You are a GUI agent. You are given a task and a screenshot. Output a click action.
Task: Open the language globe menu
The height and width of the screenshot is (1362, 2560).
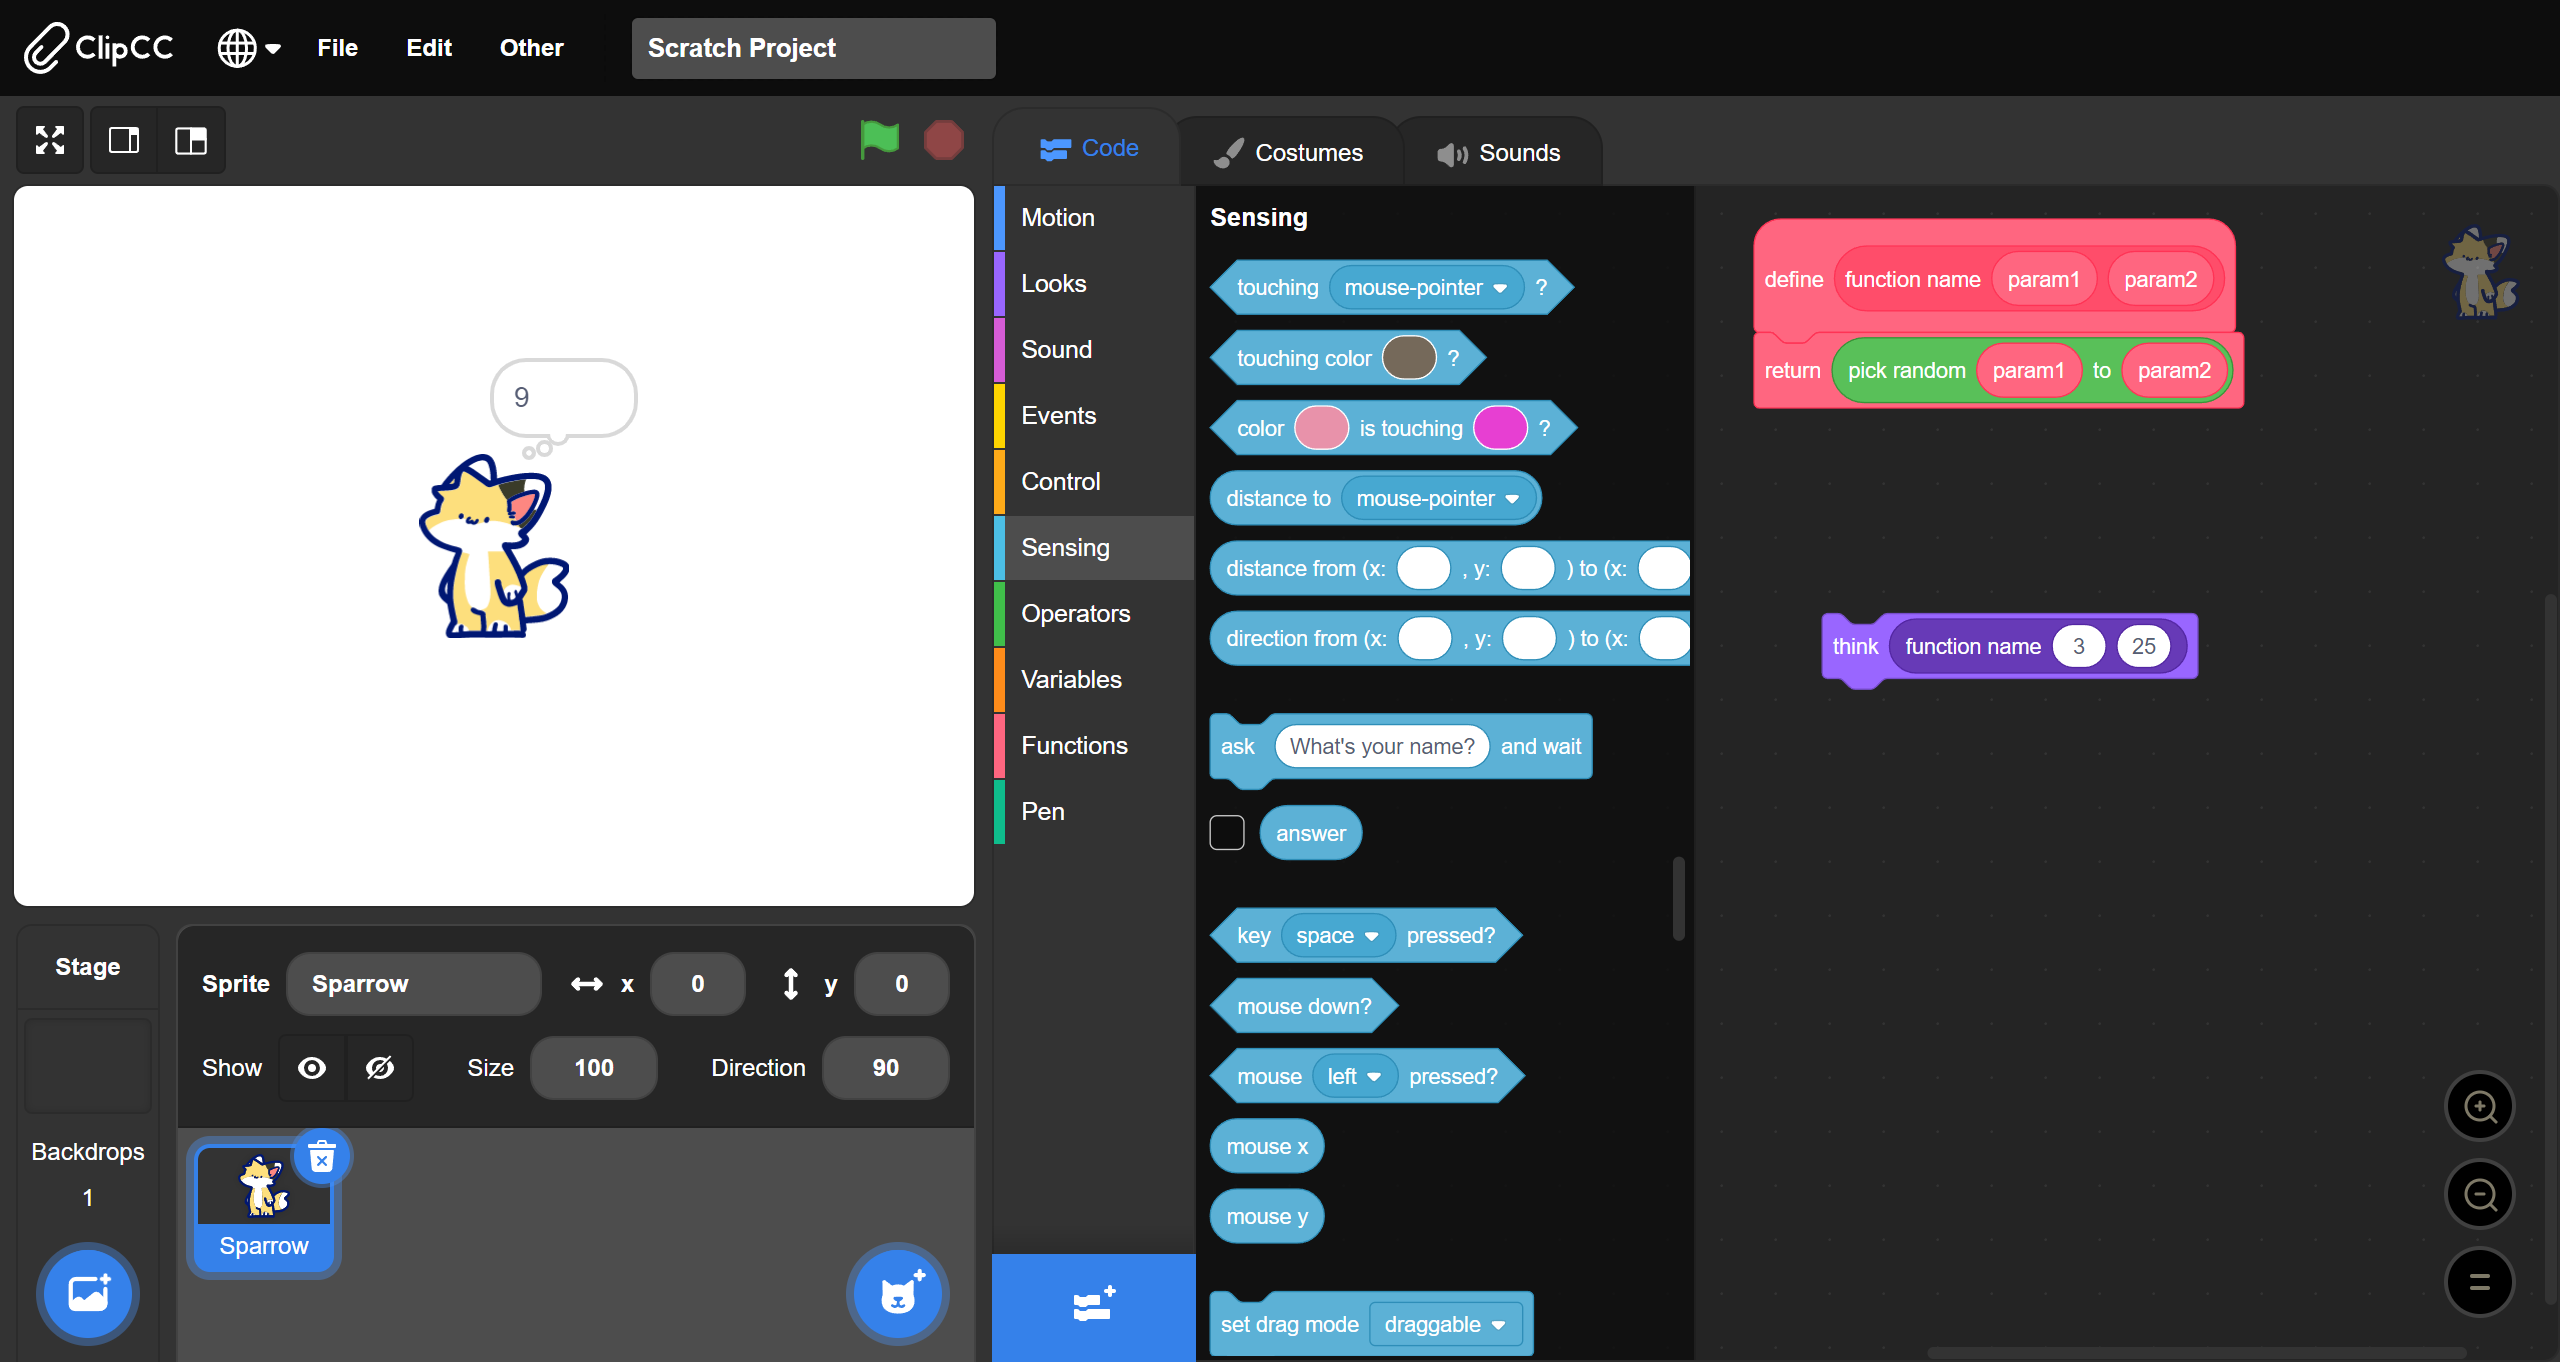click(249, 47)
